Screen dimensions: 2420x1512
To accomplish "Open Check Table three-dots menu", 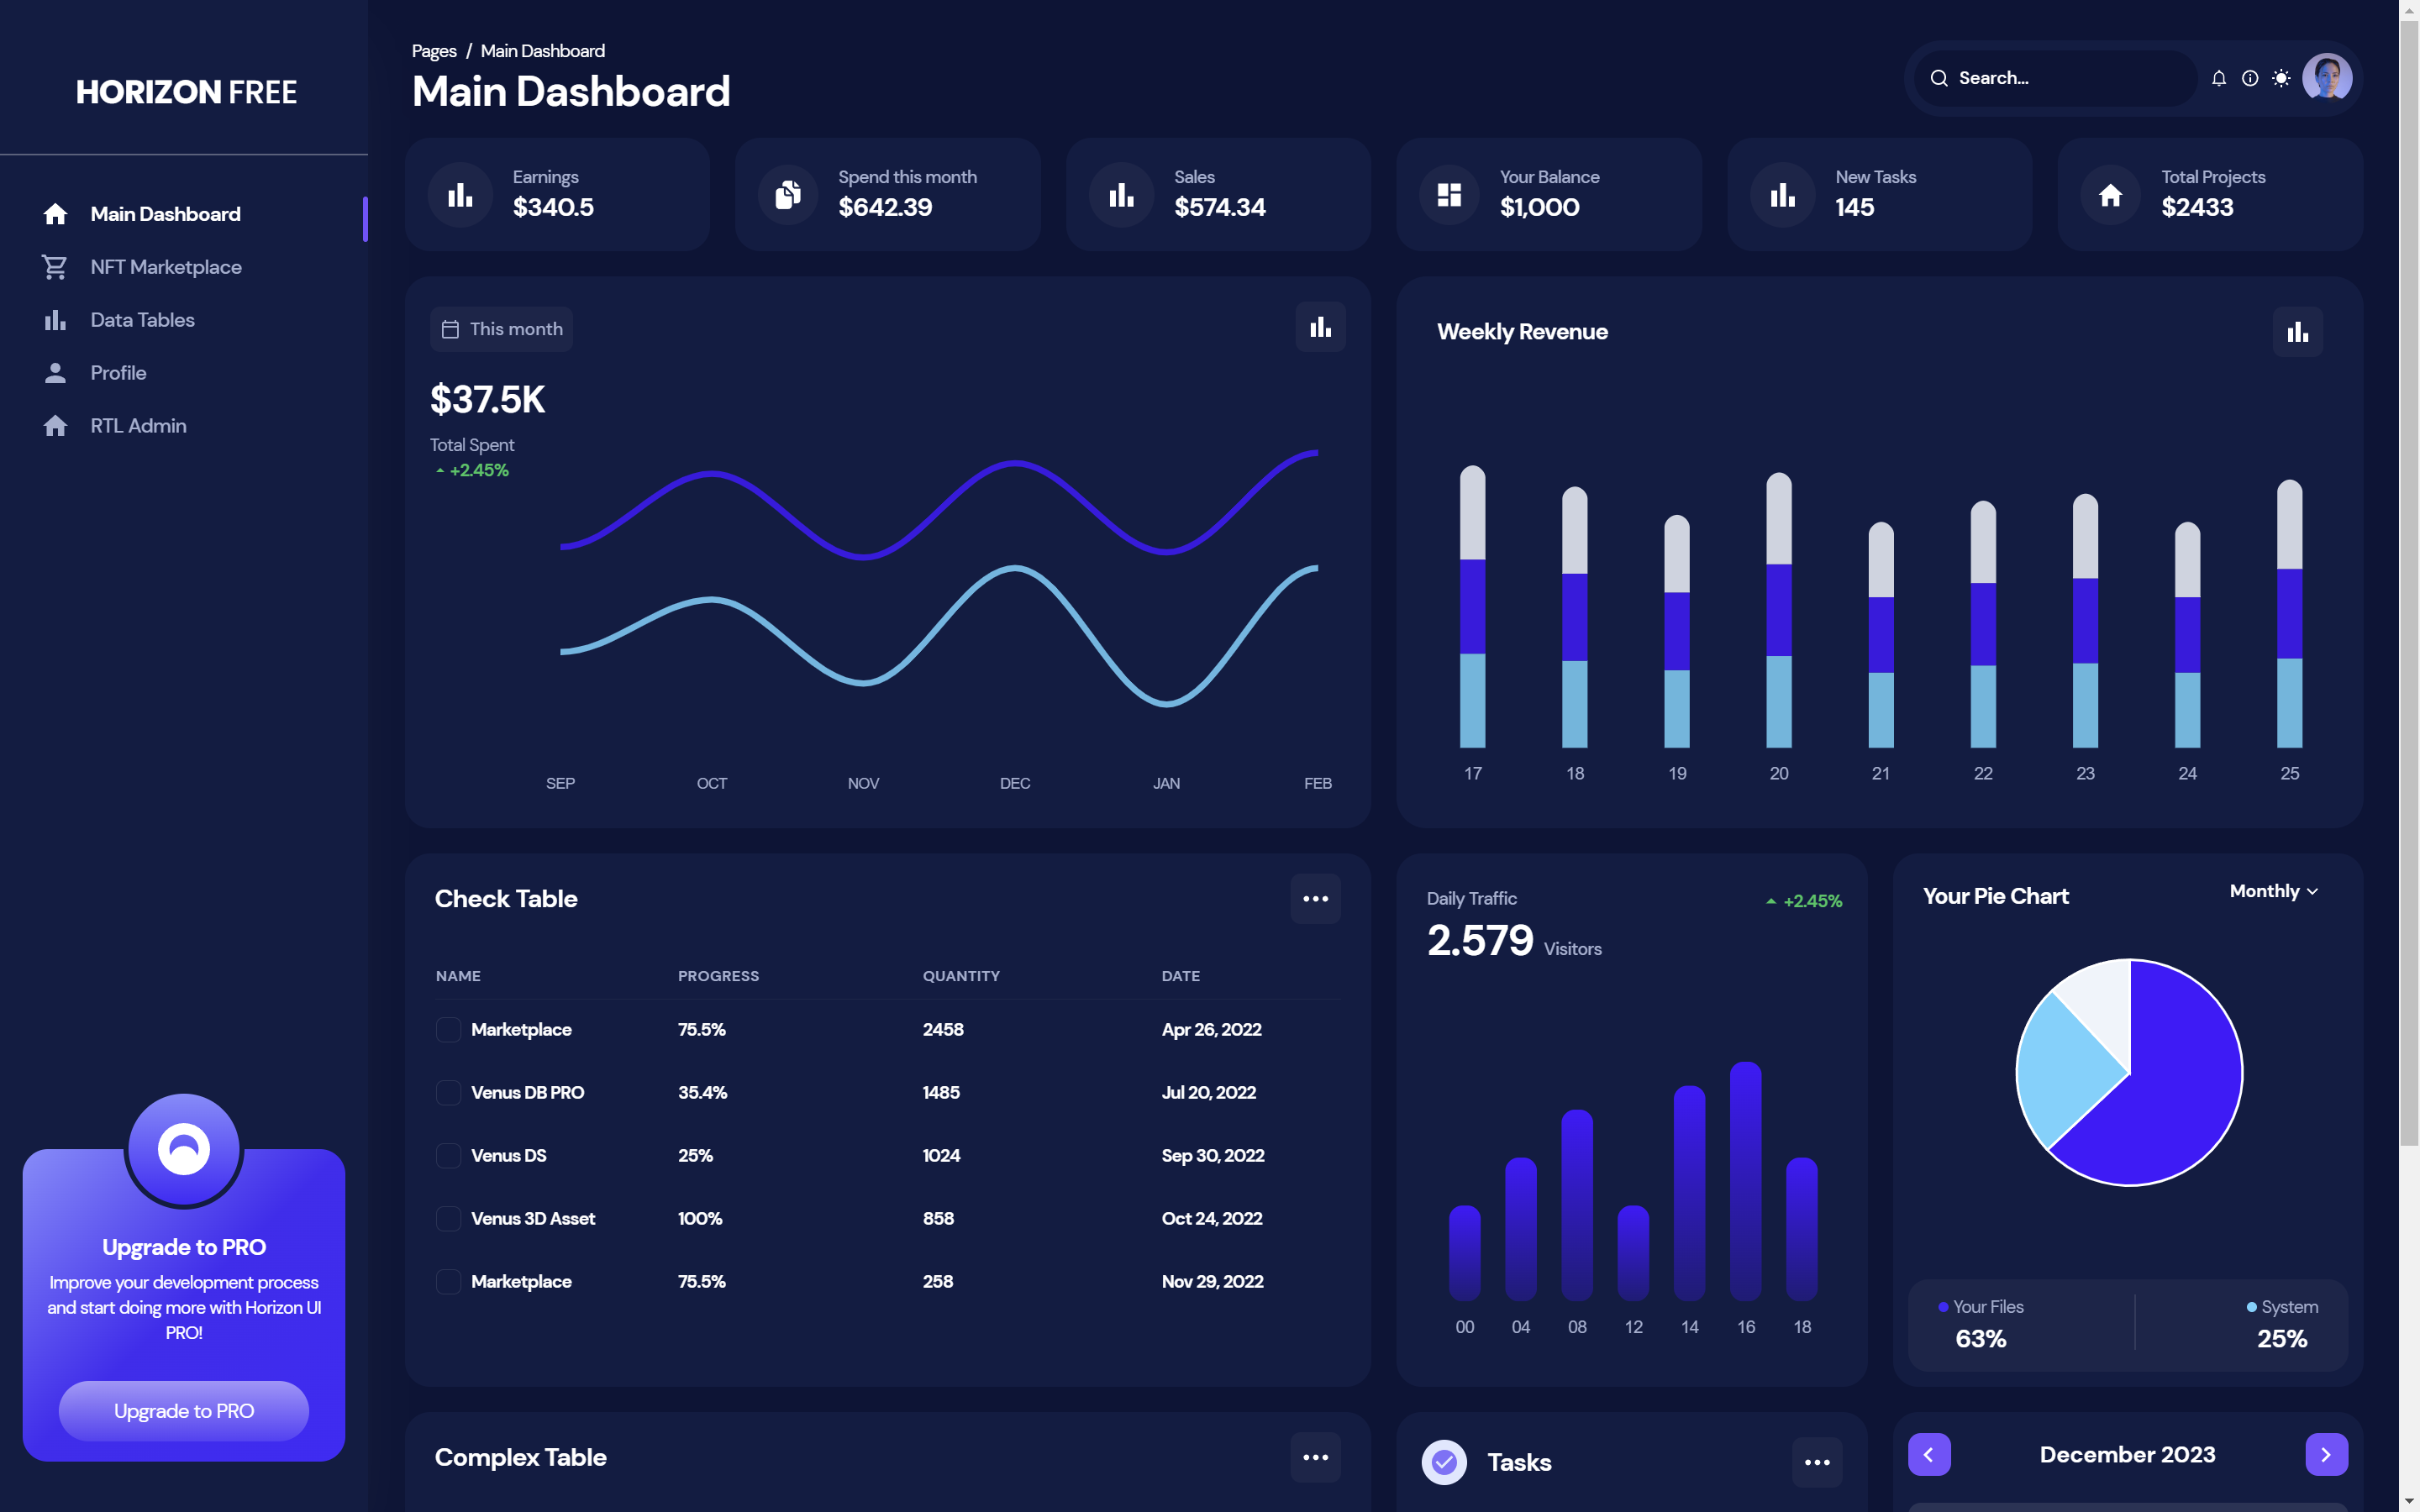I will pyautogui.click(x=1315, y=898).
